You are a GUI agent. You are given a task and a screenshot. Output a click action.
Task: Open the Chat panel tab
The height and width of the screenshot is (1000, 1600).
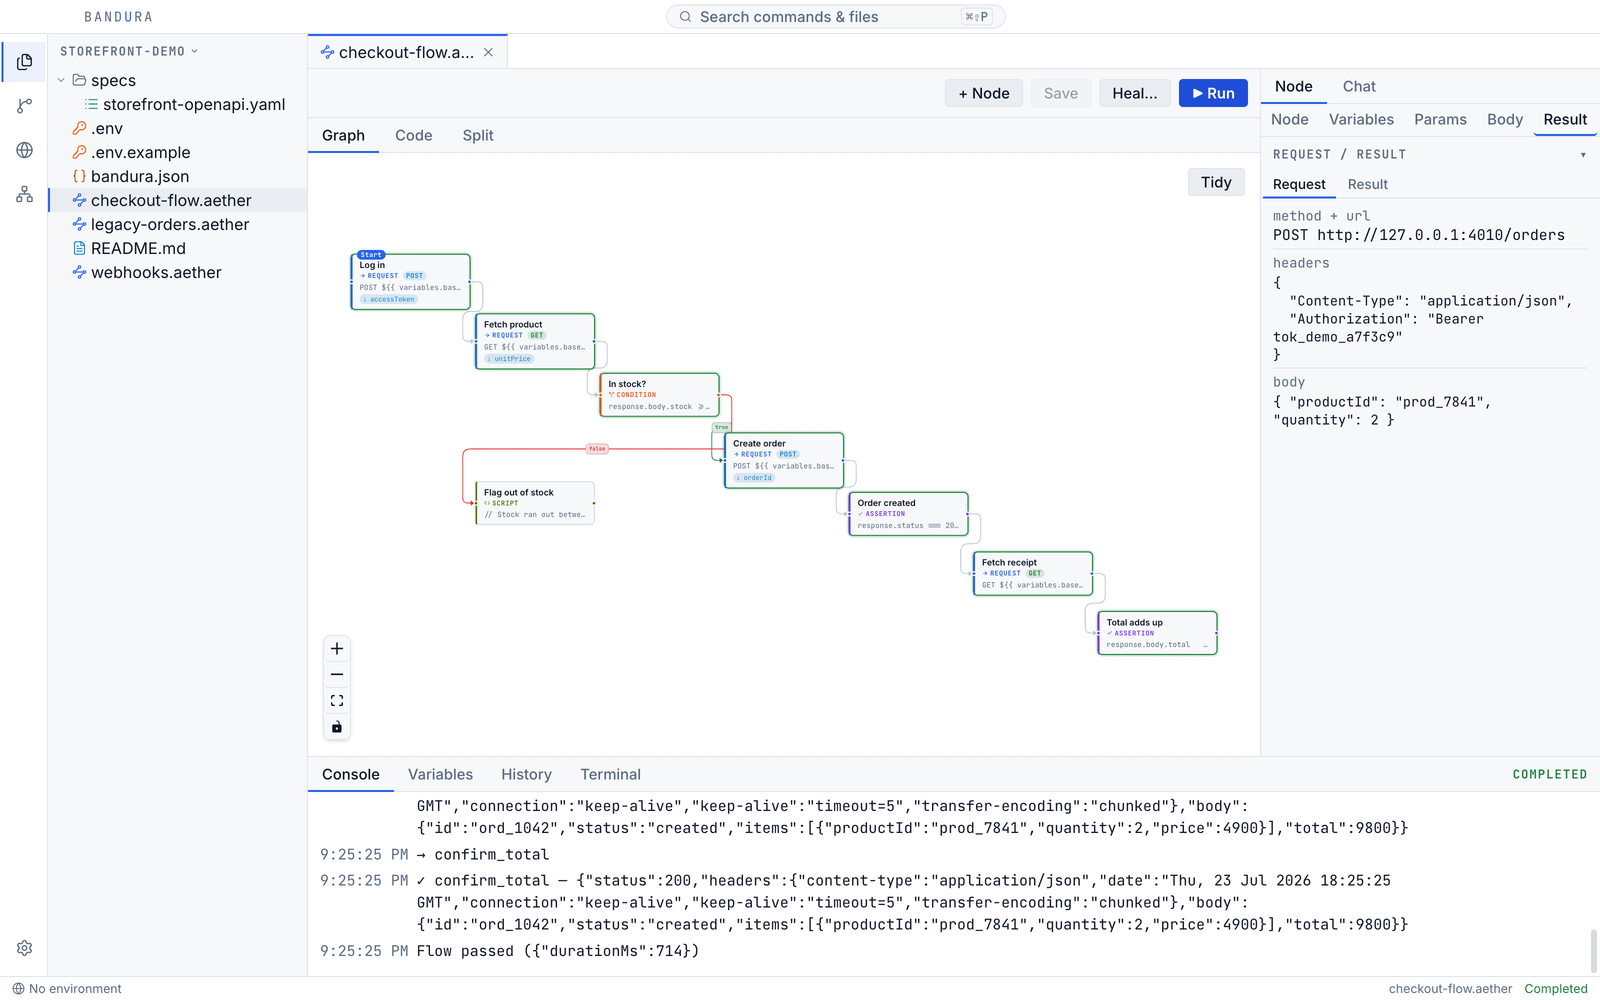(1359, 87)
